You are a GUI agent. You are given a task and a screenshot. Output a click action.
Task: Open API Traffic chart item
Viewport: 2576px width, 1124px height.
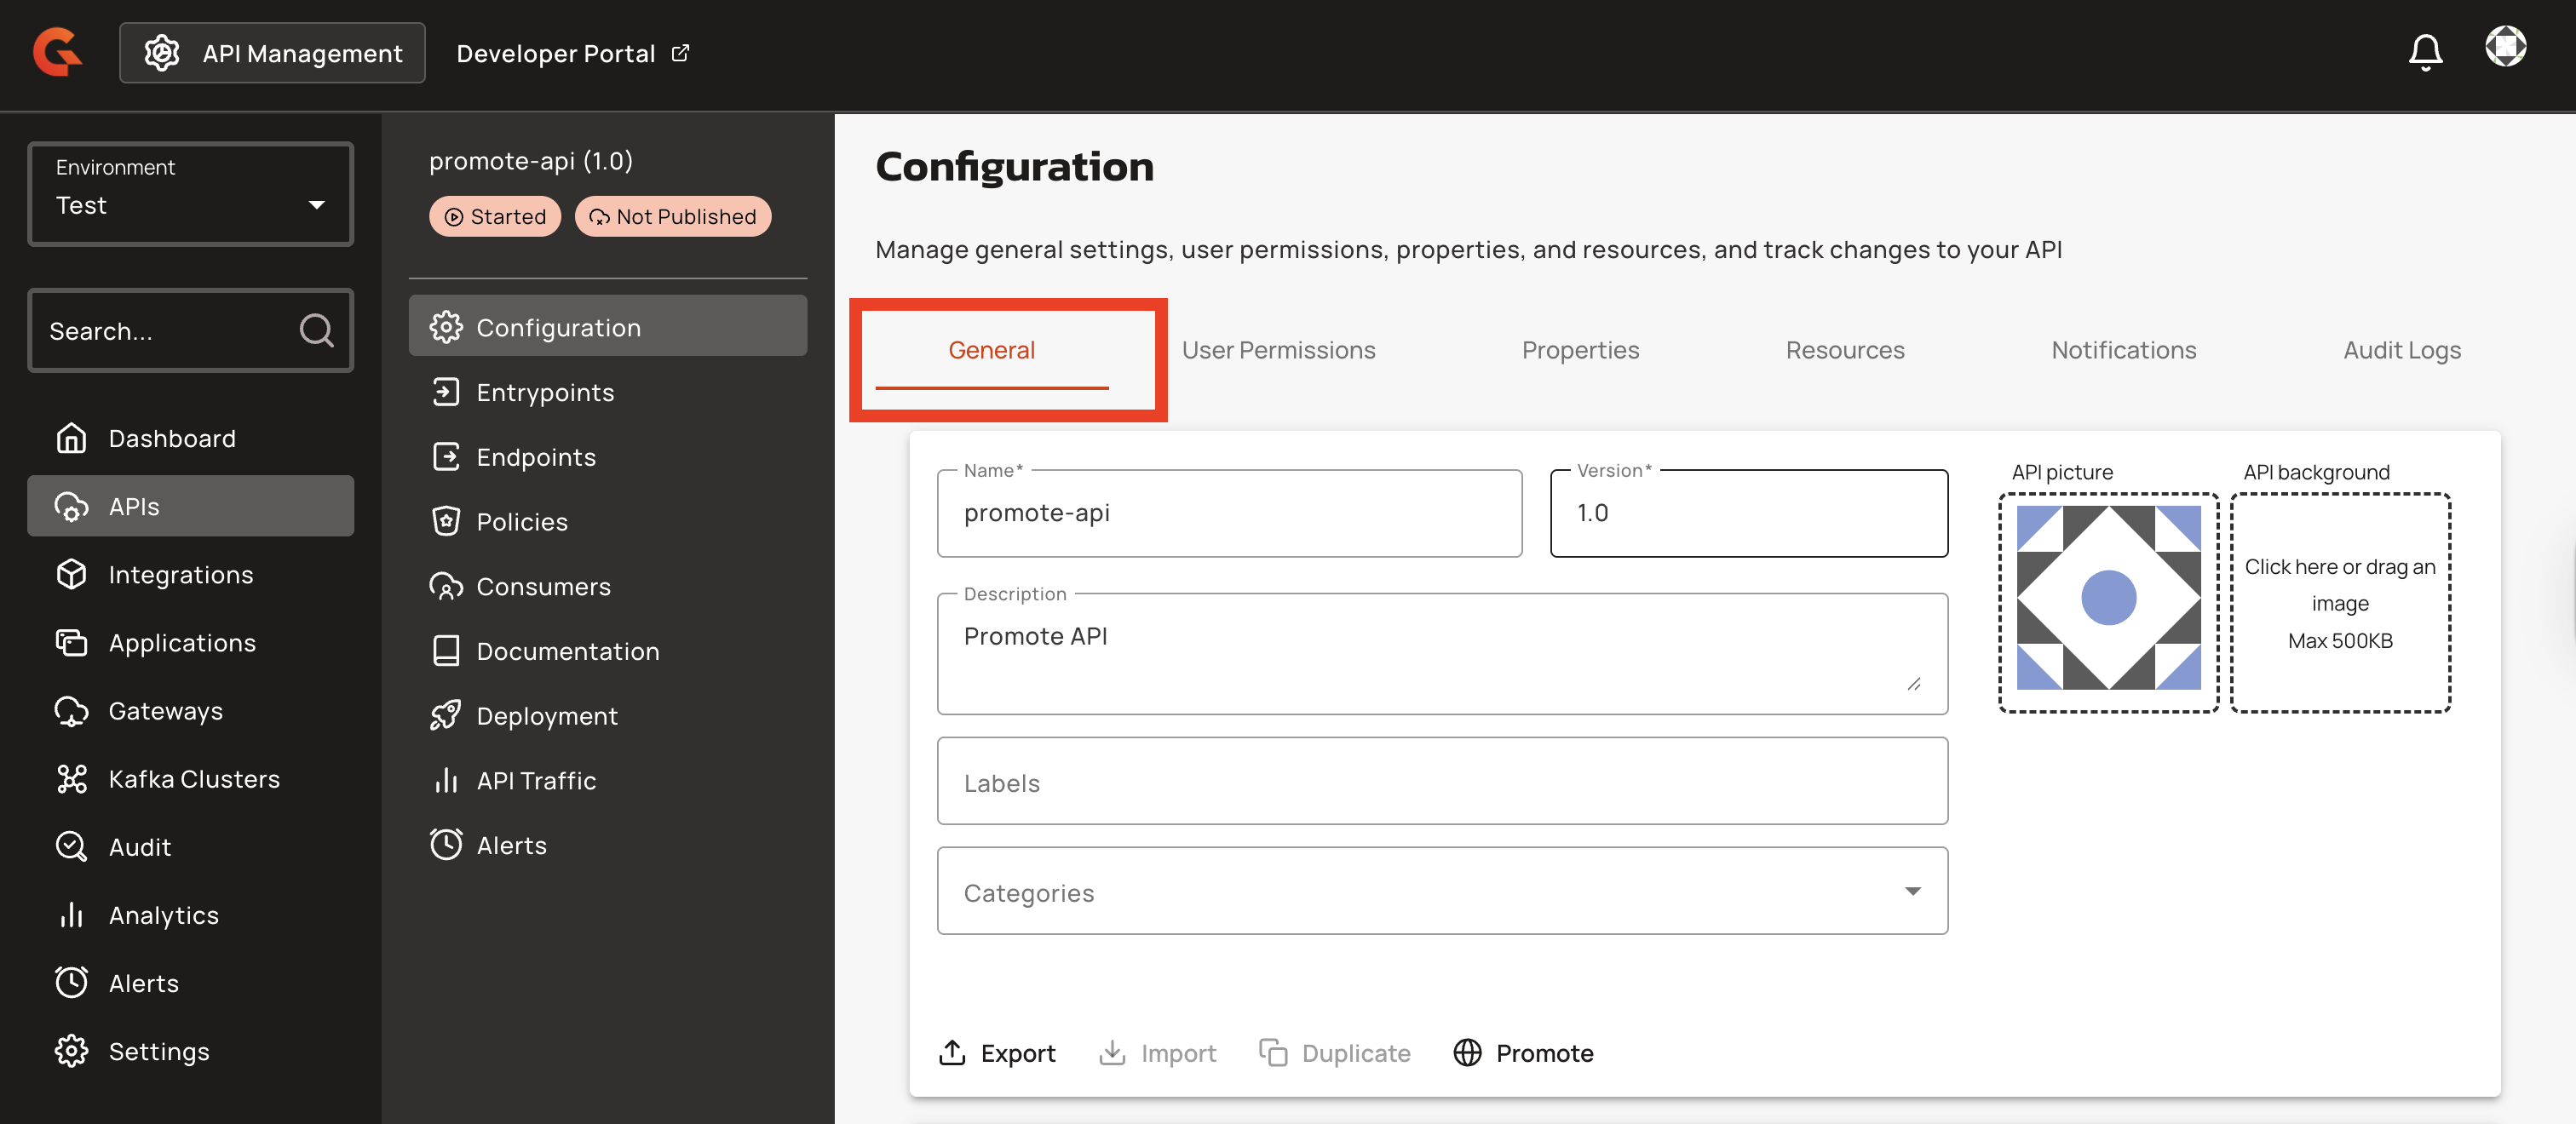[535, 781]
